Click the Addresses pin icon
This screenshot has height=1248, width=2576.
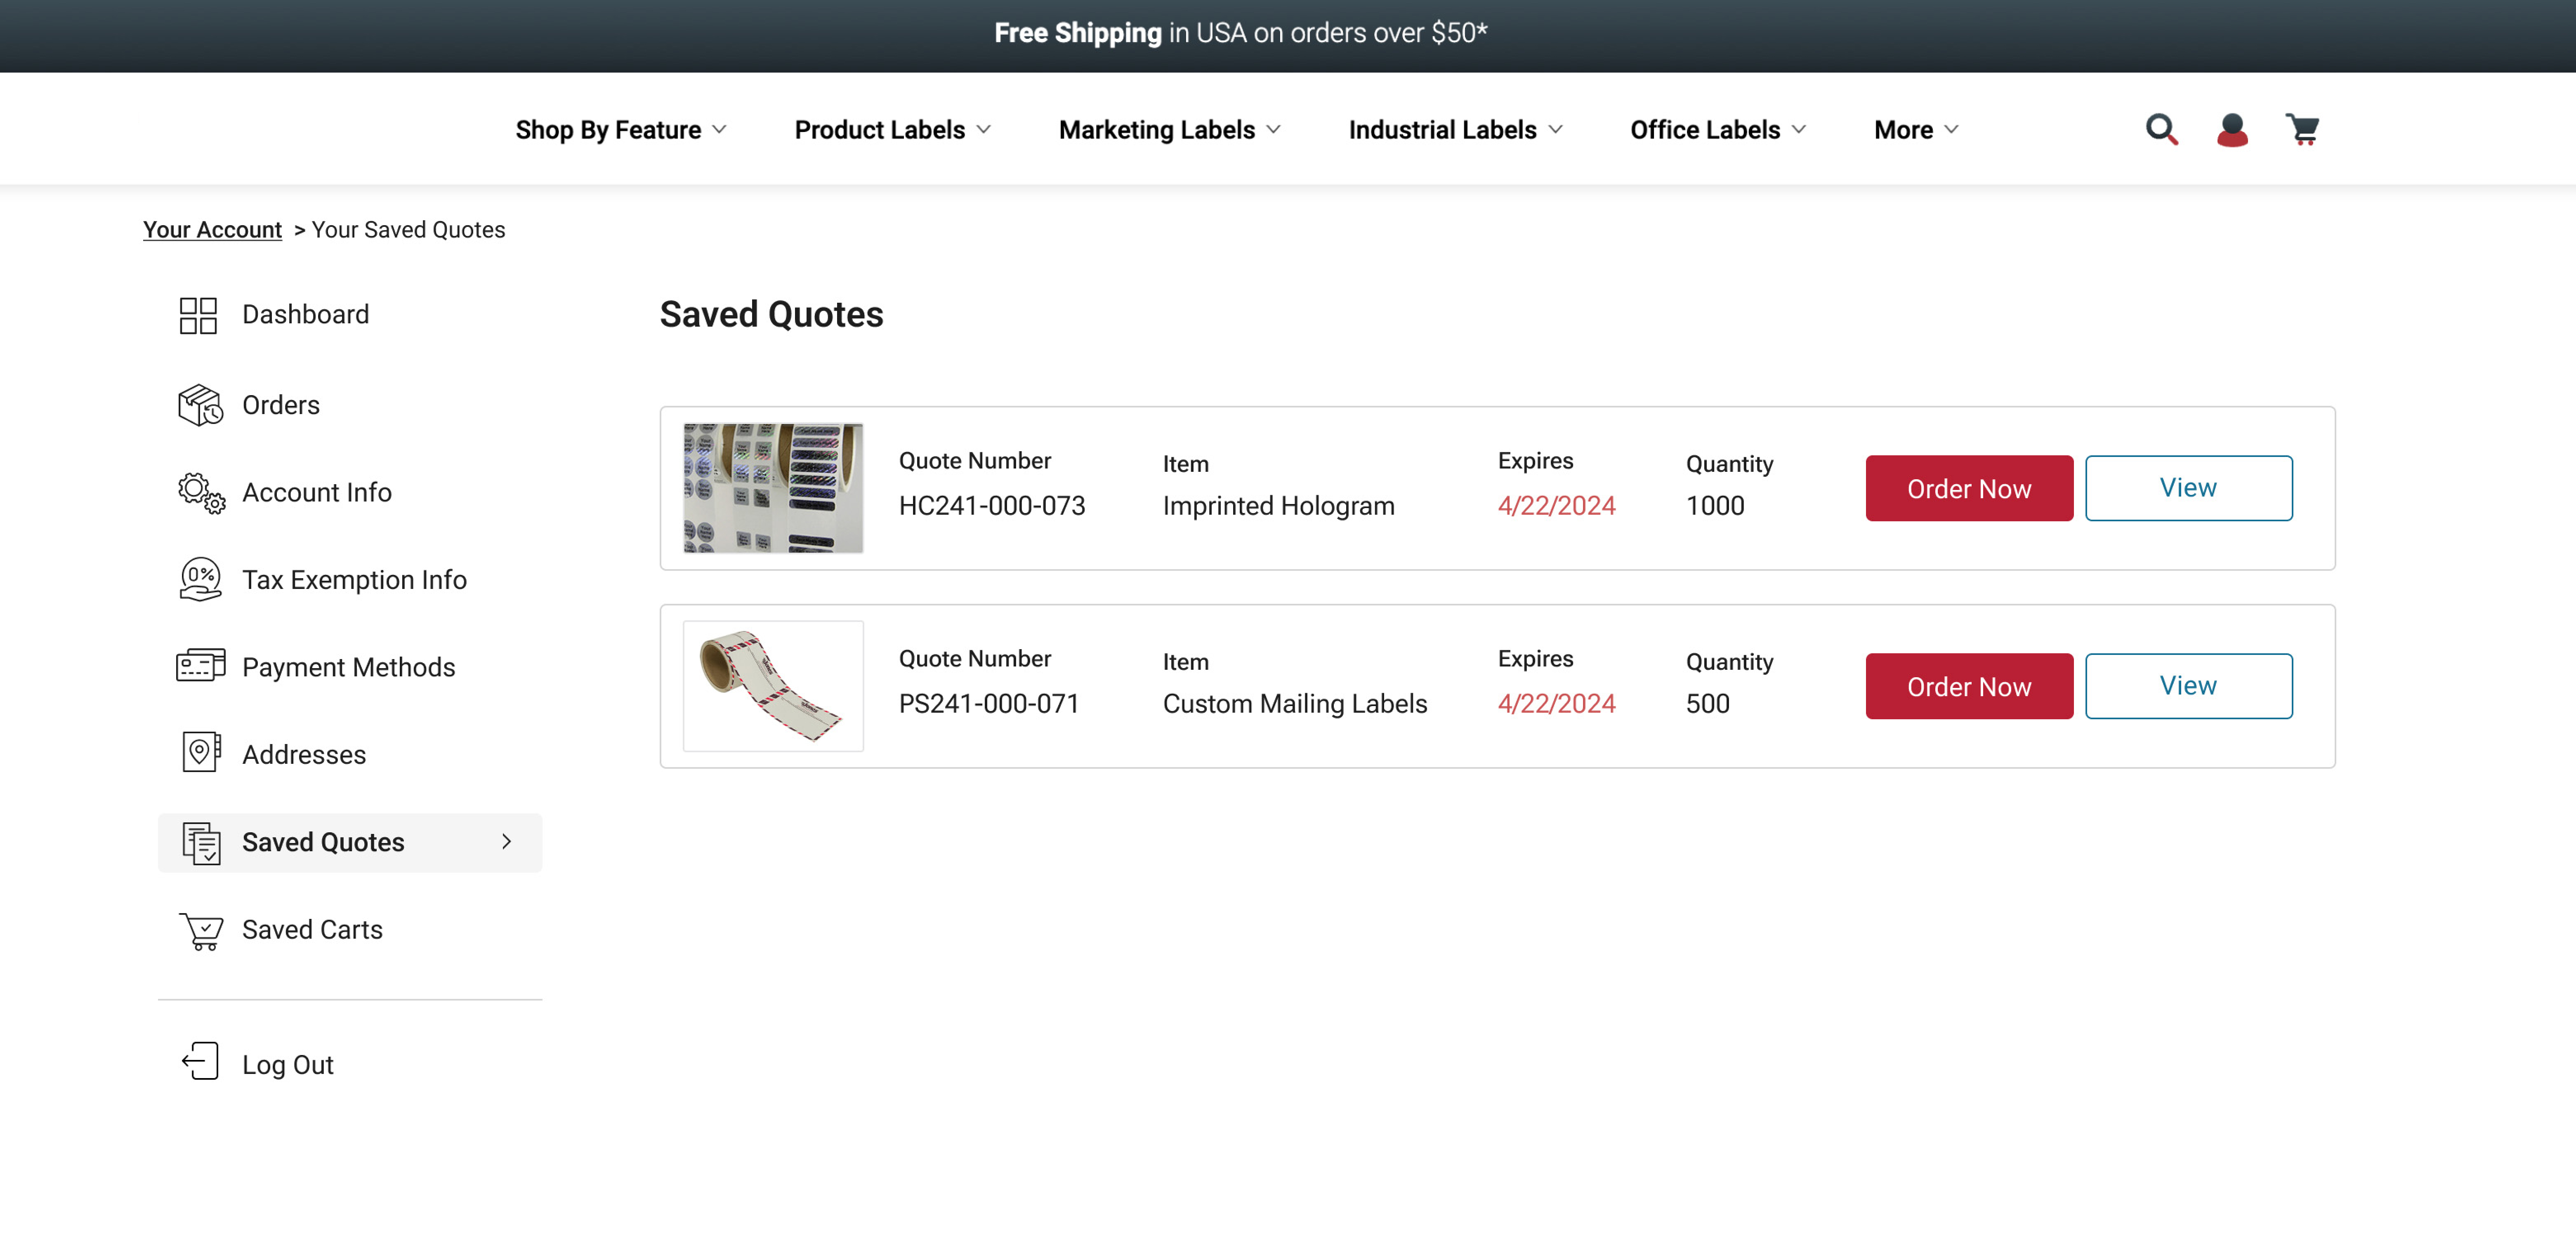pos(200,754)
